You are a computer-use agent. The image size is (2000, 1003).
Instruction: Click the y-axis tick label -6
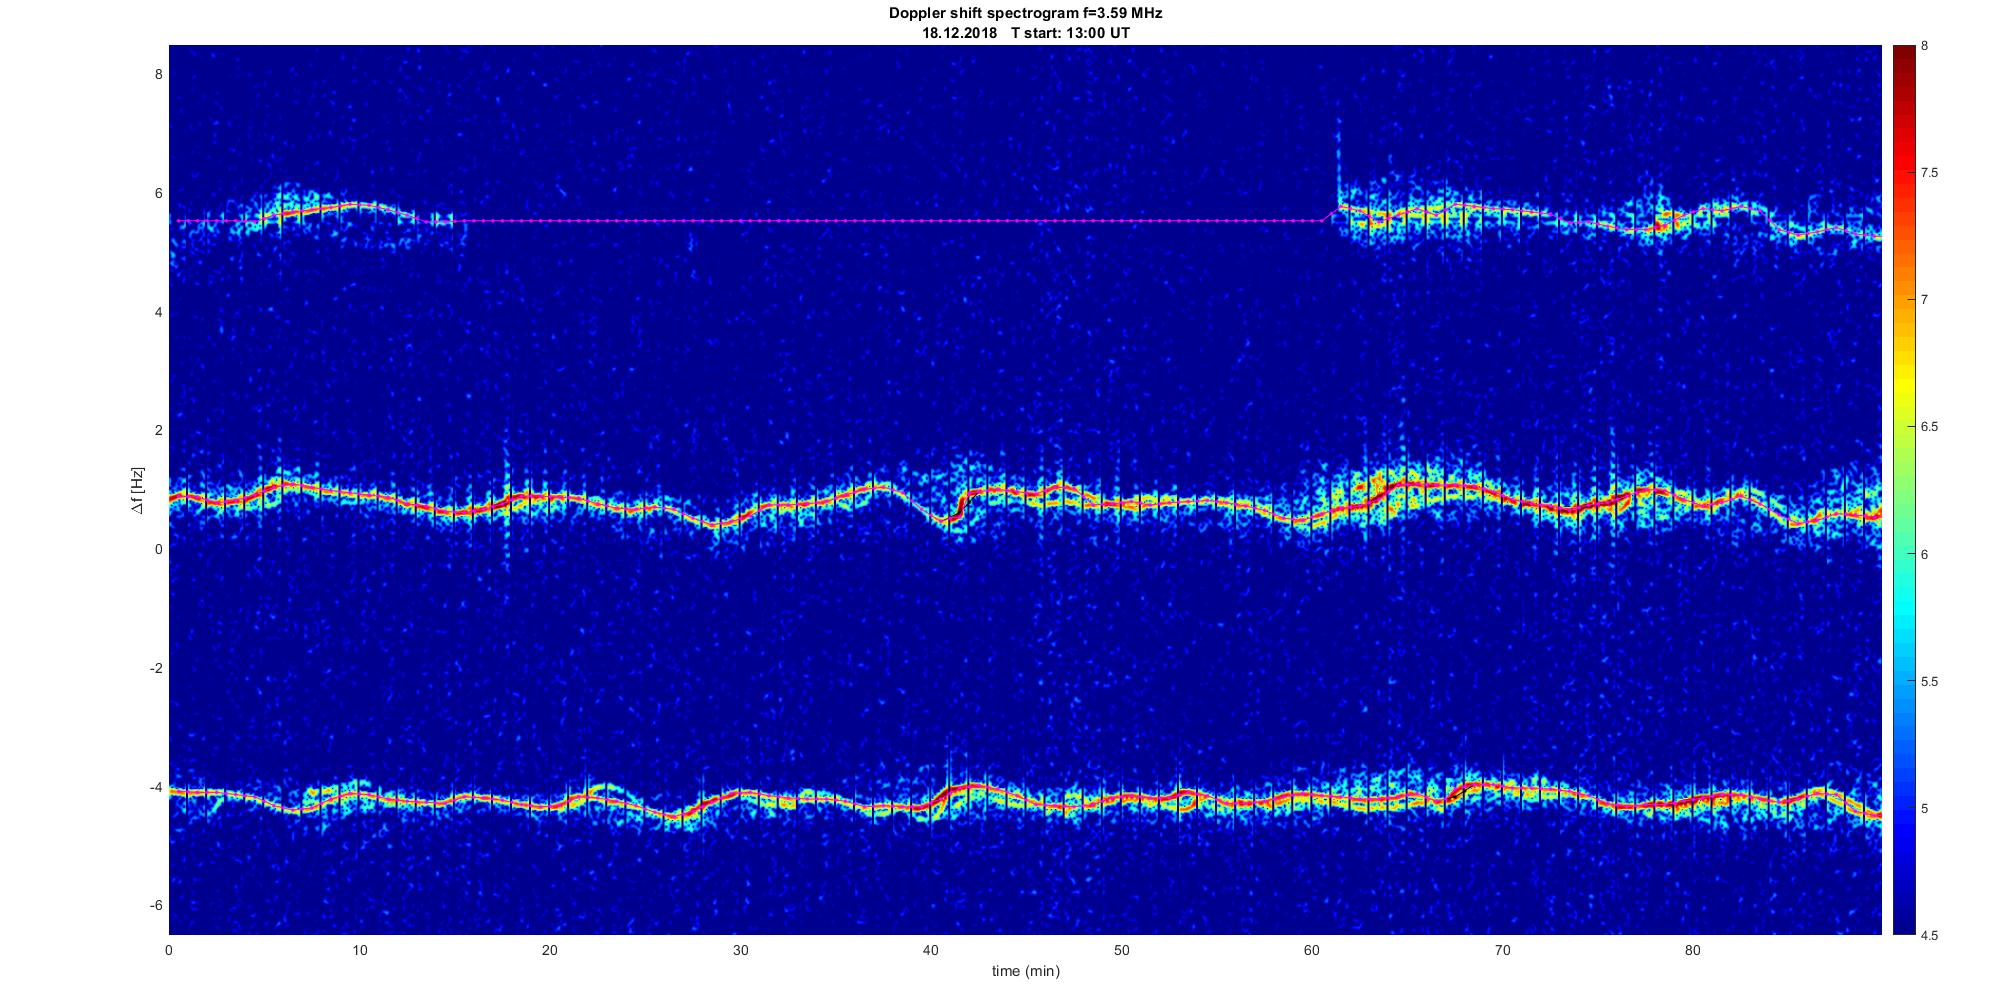156,905
